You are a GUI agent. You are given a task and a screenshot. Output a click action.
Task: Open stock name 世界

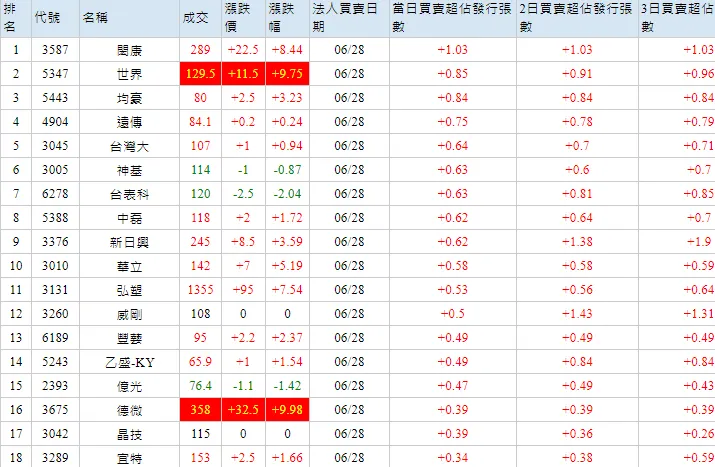pyautogui.click(x=130, y=74)
